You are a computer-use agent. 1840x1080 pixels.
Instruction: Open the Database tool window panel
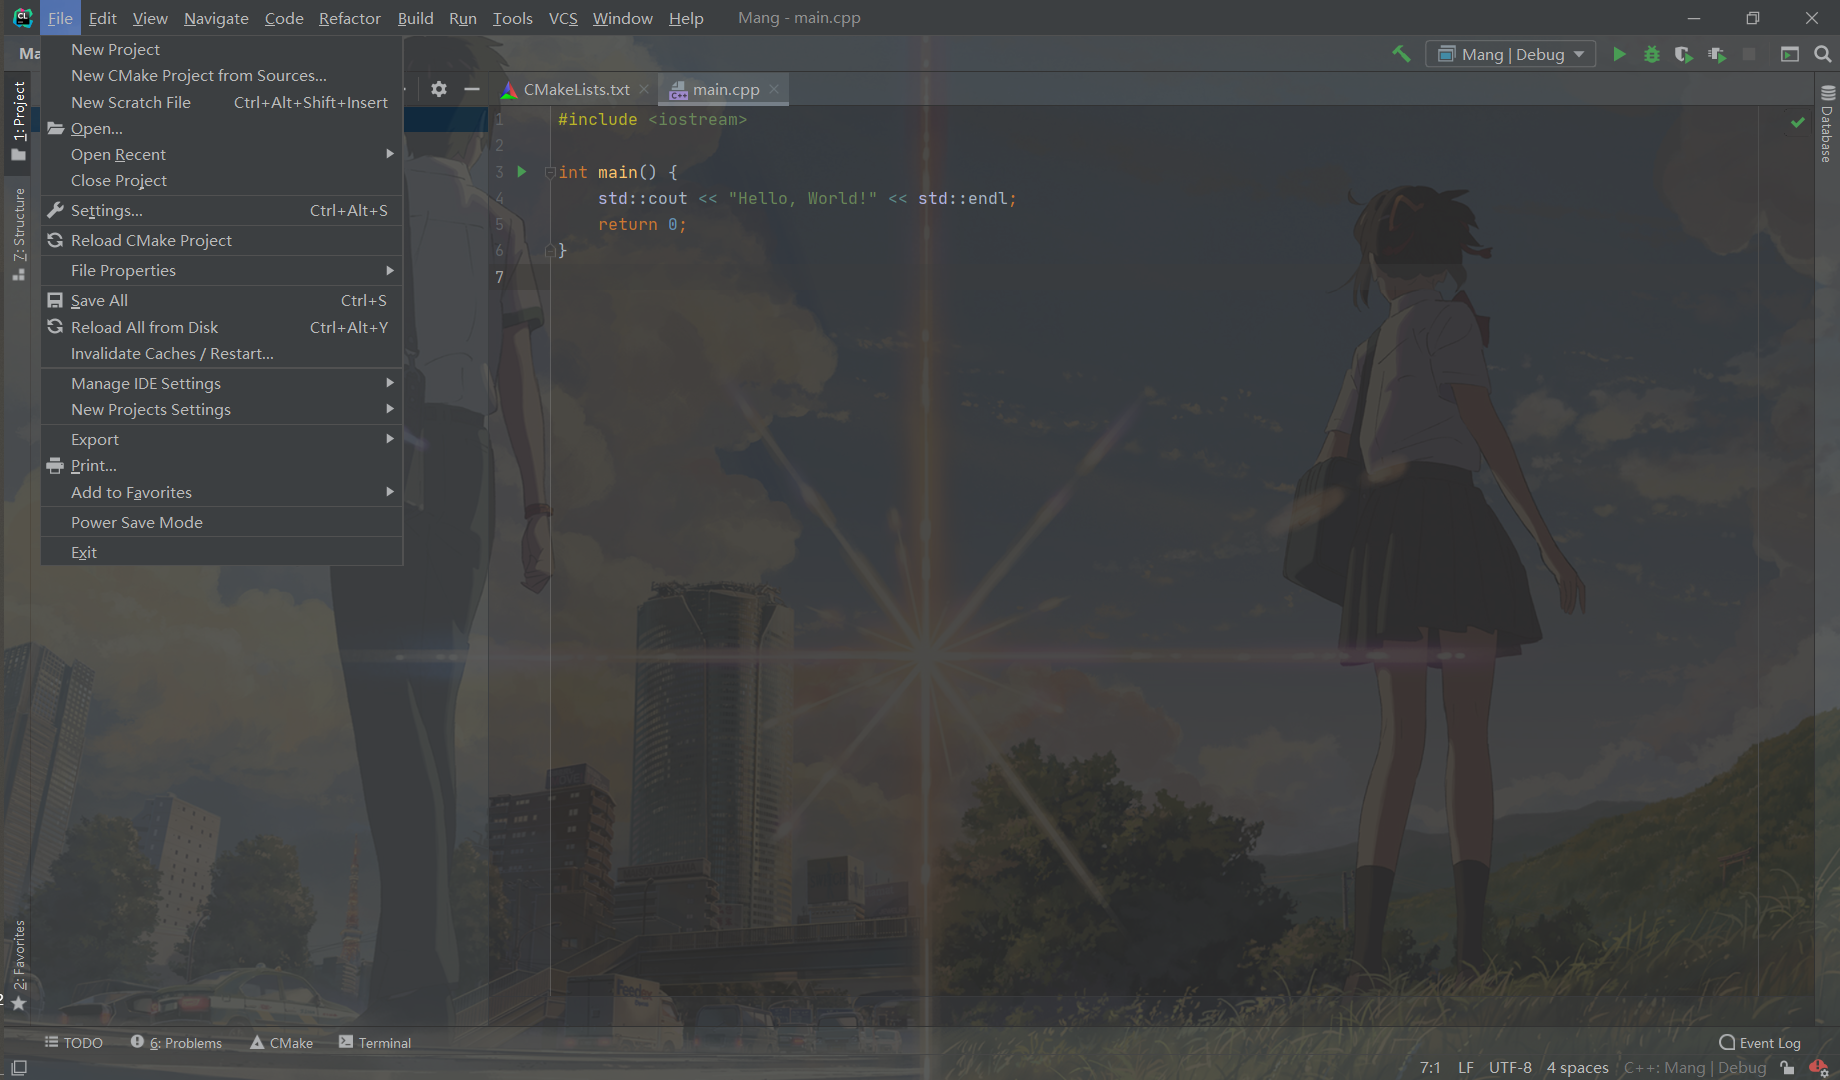click(x=1826, y=130)
